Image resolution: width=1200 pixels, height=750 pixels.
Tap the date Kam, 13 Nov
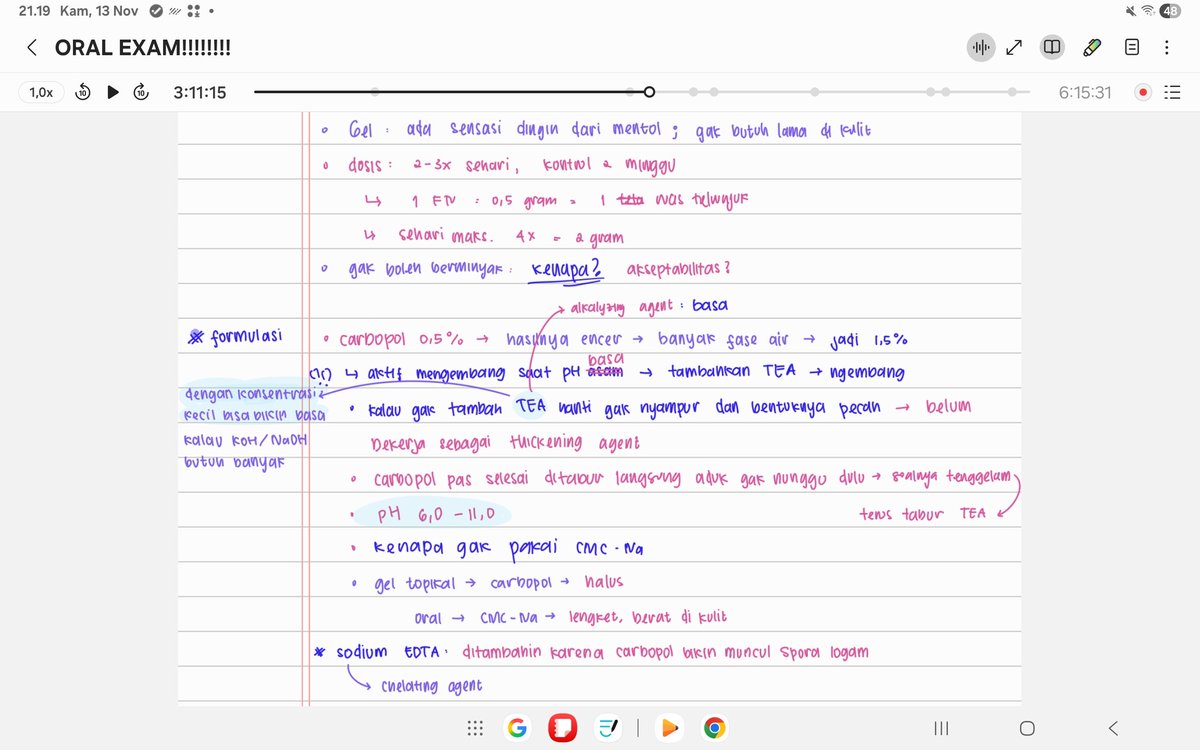pyautogui.click(x=99, y=11)
